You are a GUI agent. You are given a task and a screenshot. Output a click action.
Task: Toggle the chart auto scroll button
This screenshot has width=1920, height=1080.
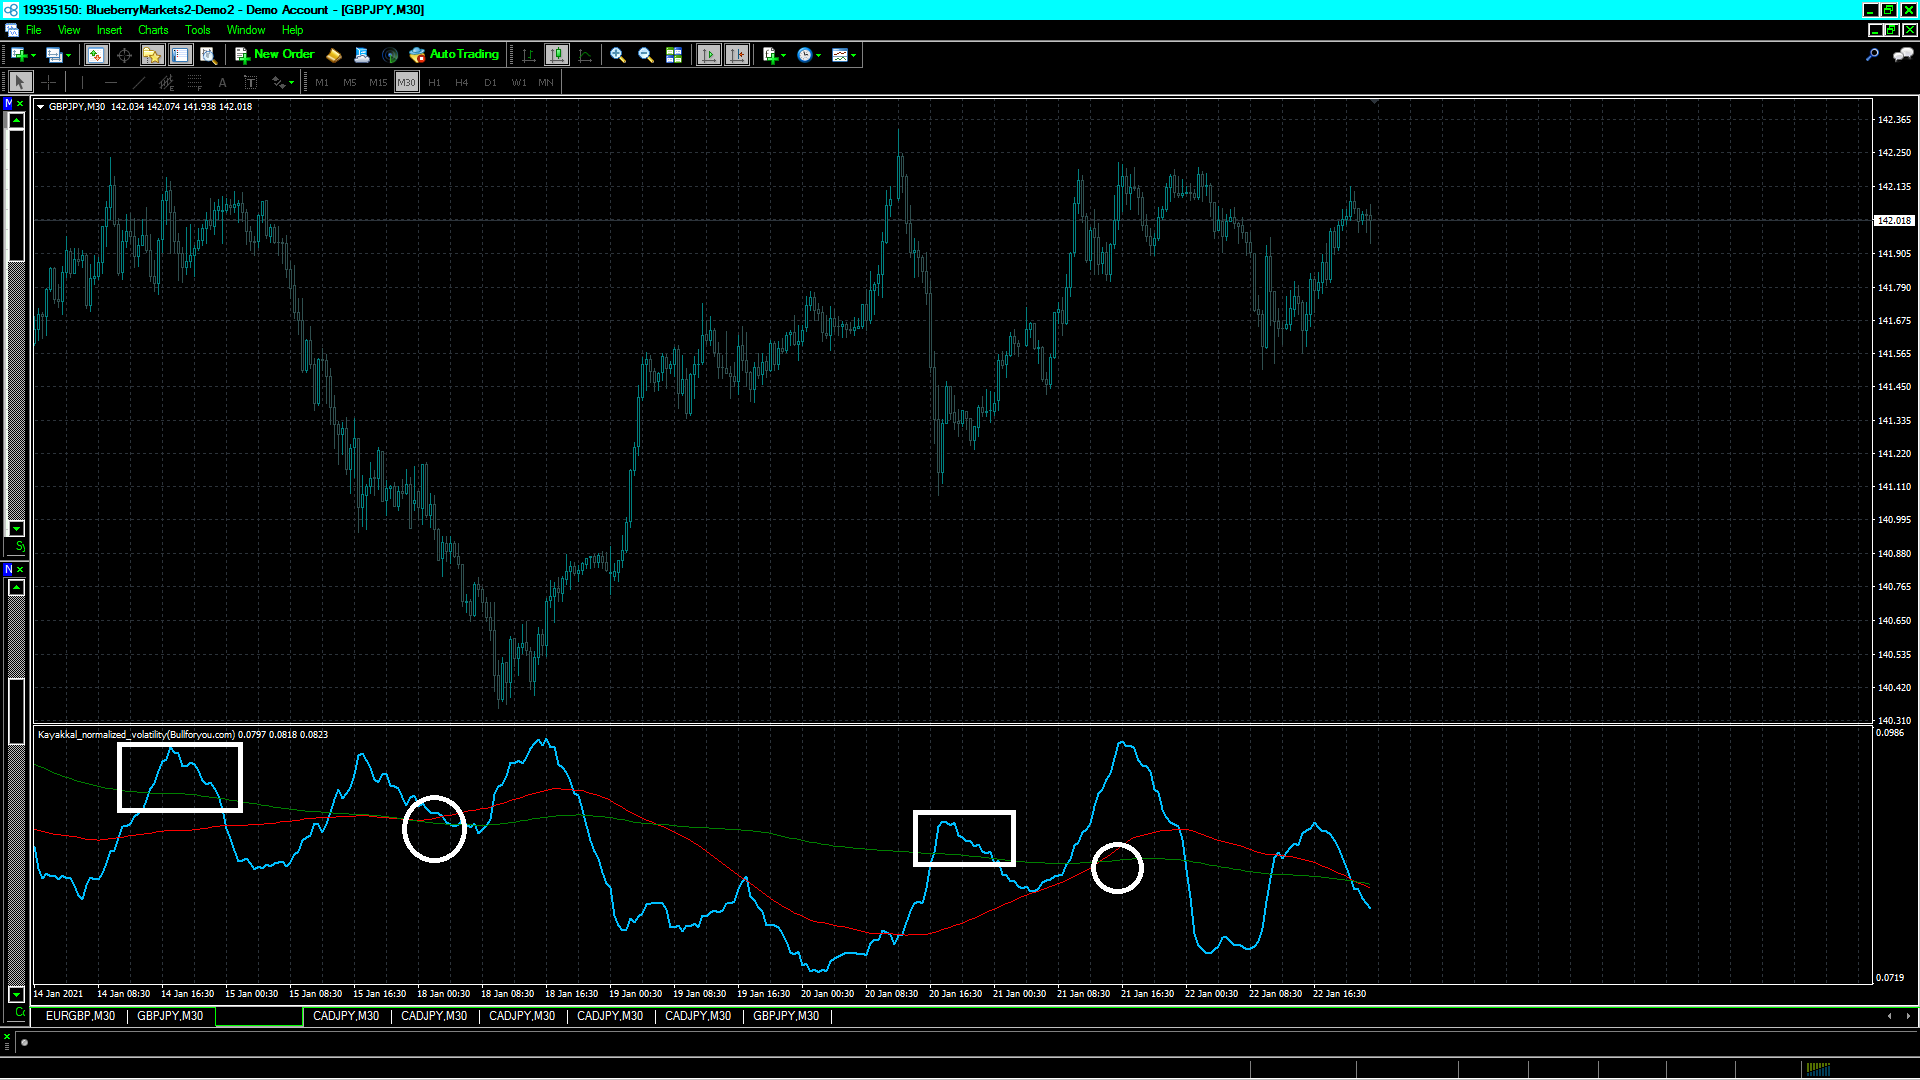pos(709,55)
